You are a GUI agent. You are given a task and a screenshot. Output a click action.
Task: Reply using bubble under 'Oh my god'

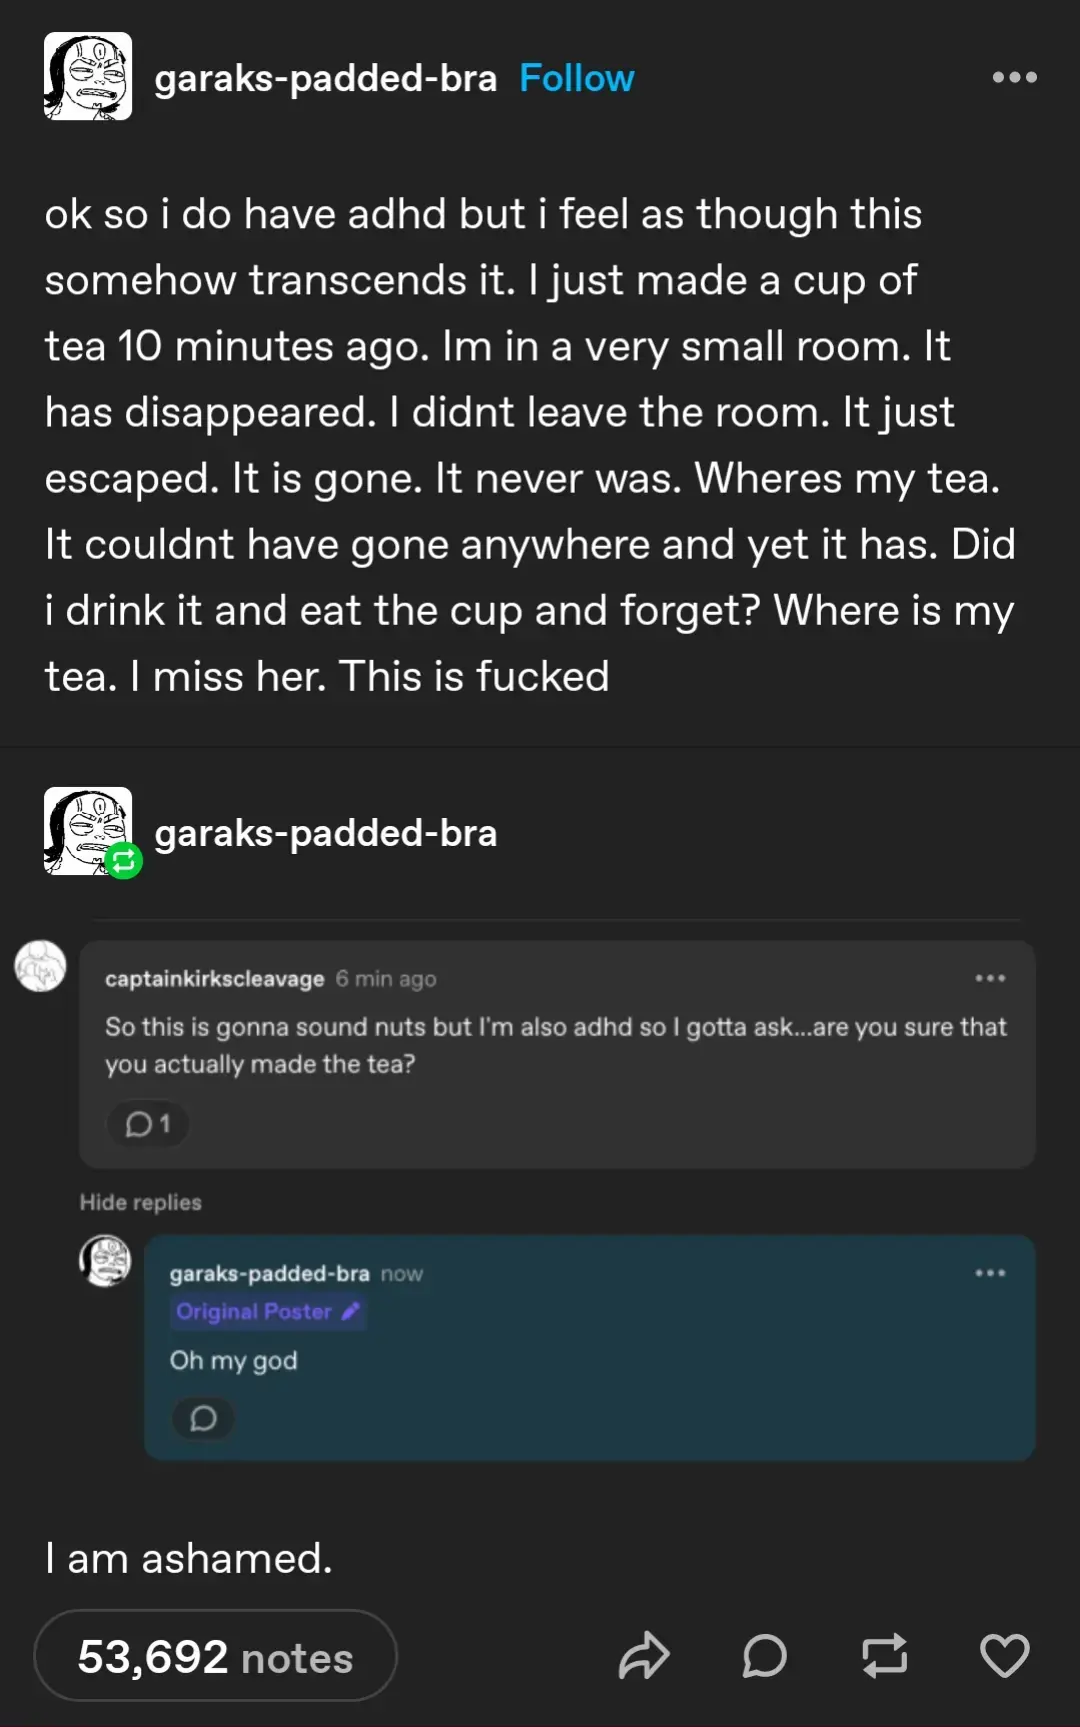203,1418
